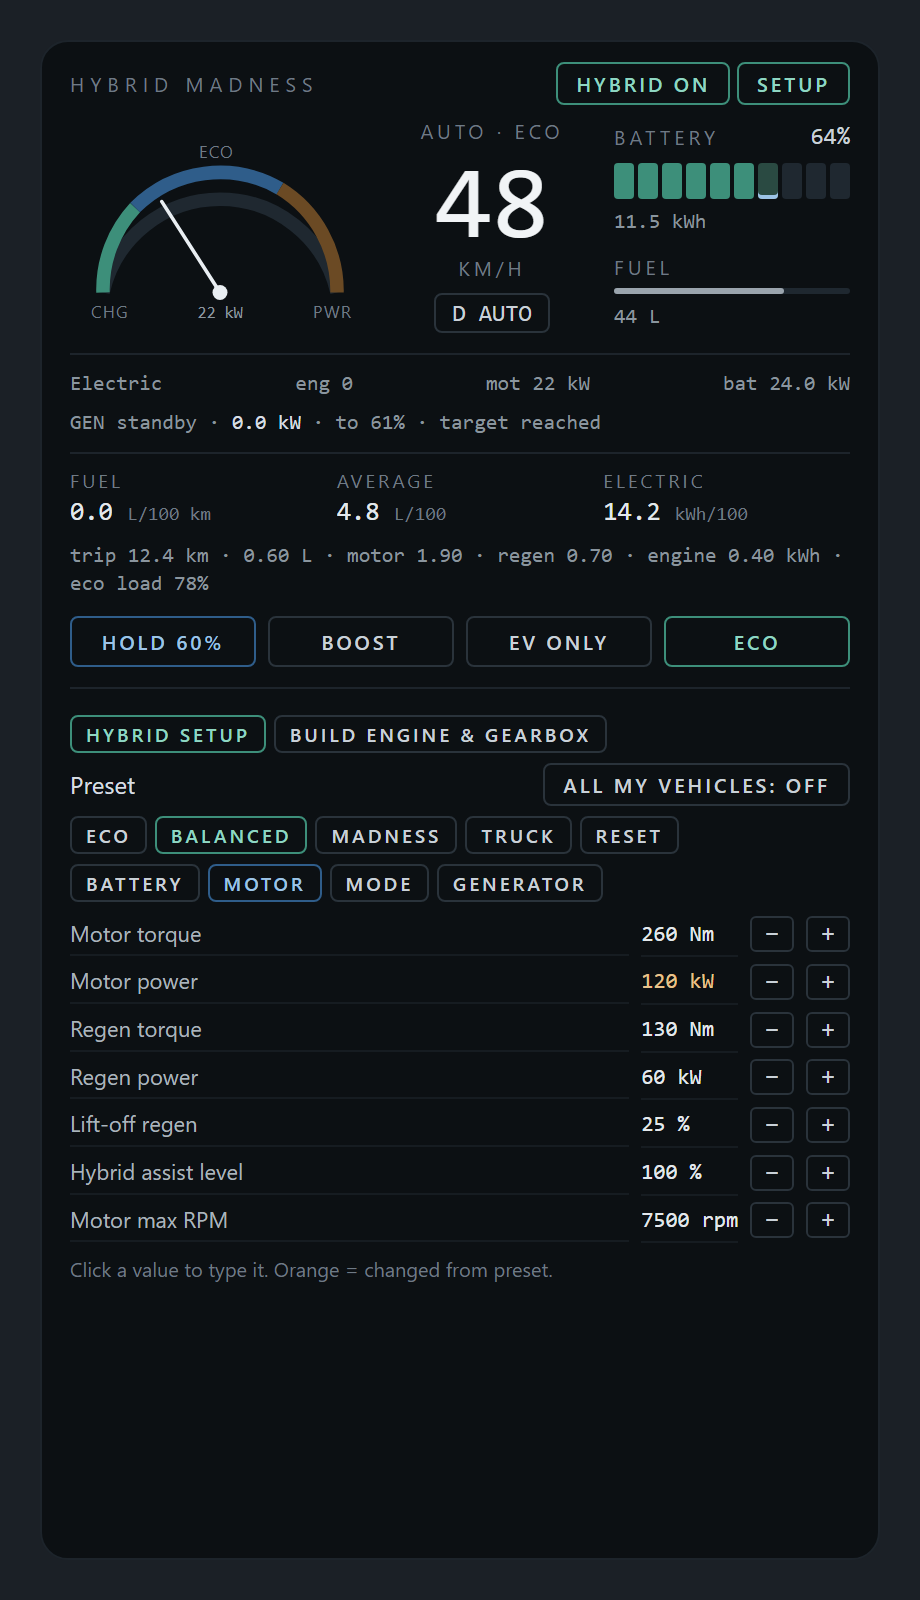This screenshot has width=920, height=1600.
Task: Decrease Motor max RPM with minus
Action: 772,1220
